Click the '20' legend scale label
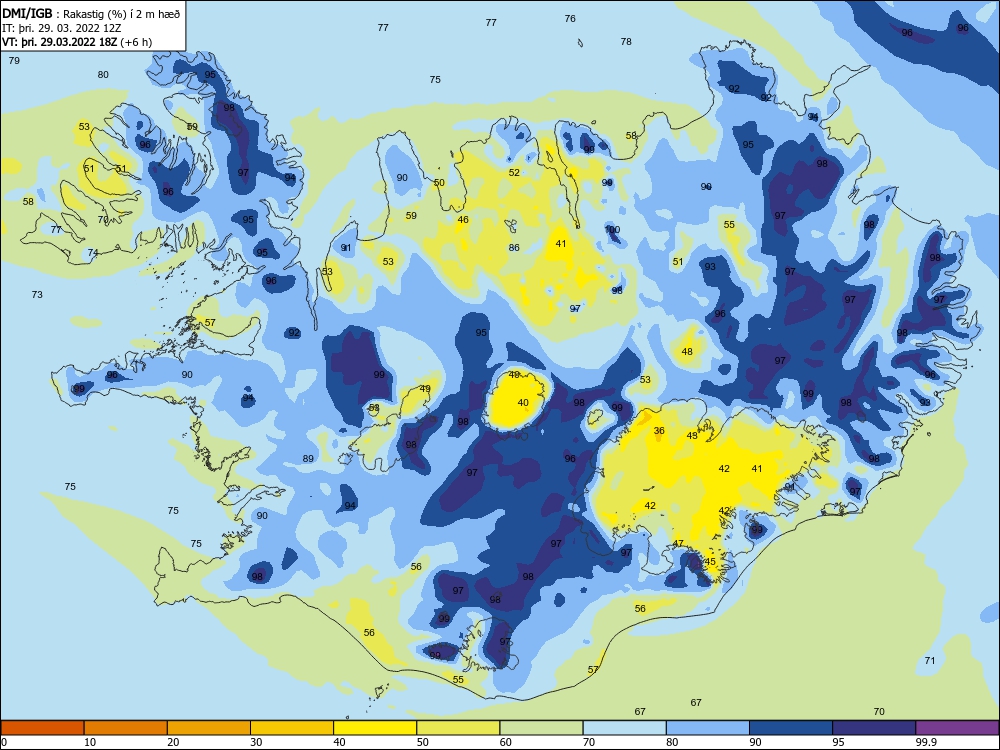Screen dimensions: 1000x750 tap(173, 742)
